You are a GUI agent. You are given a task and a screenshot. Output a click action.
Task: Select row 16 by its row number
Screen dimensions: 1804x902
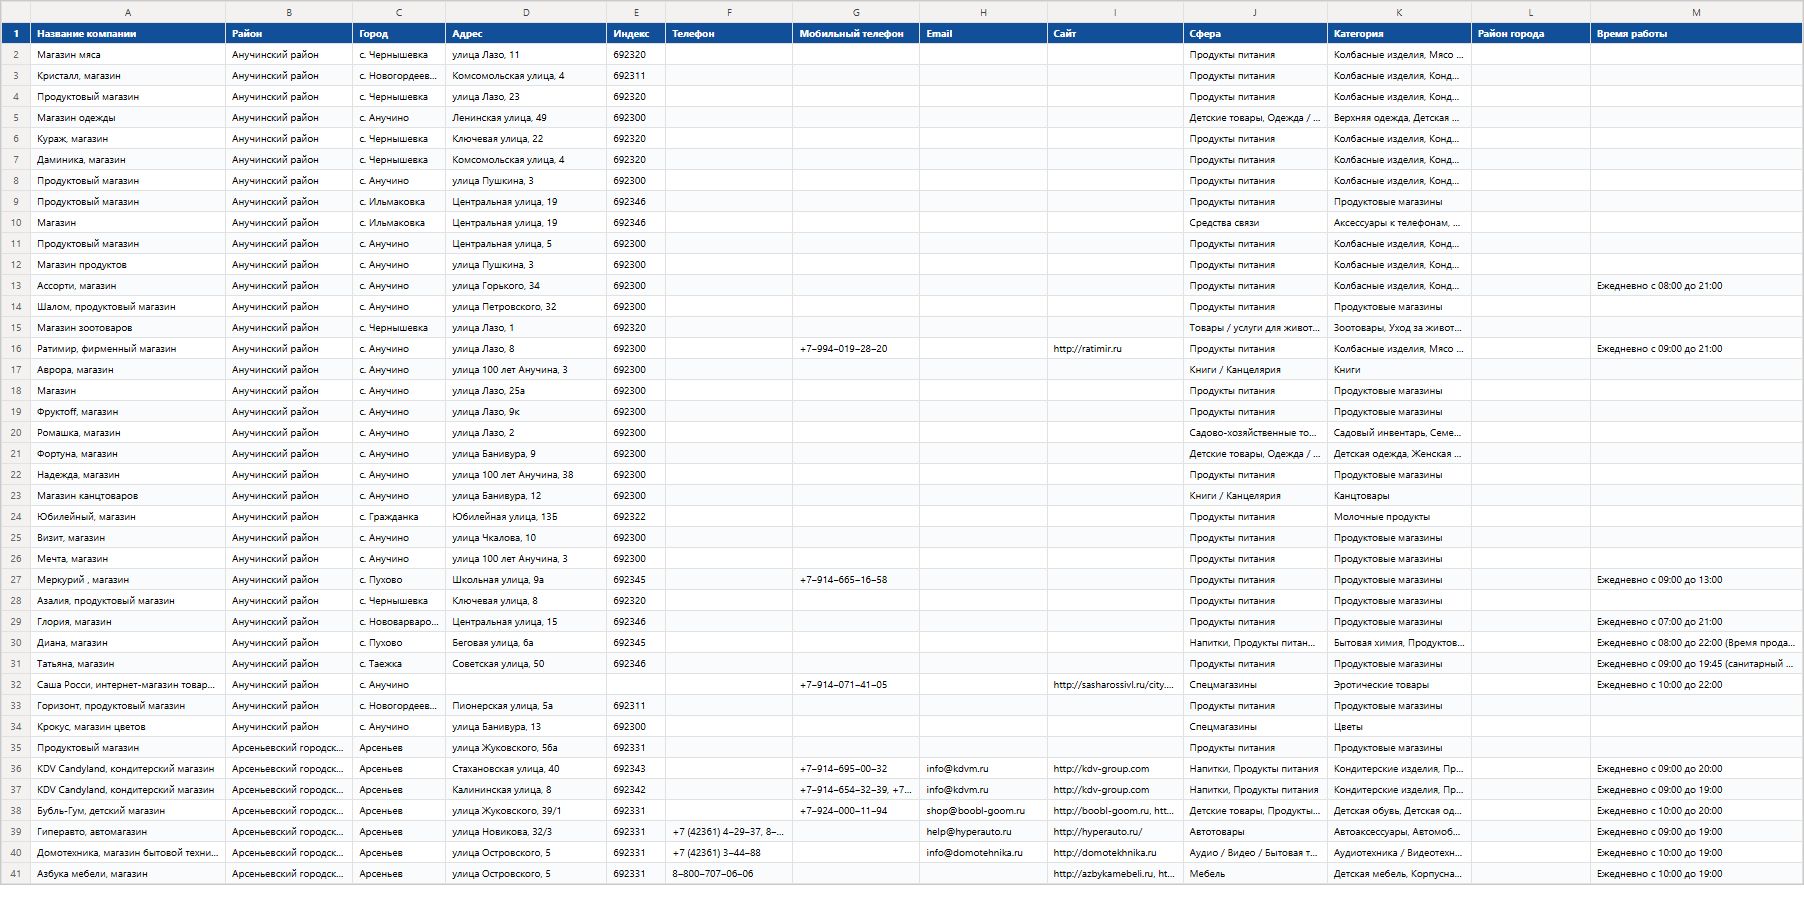15,349
